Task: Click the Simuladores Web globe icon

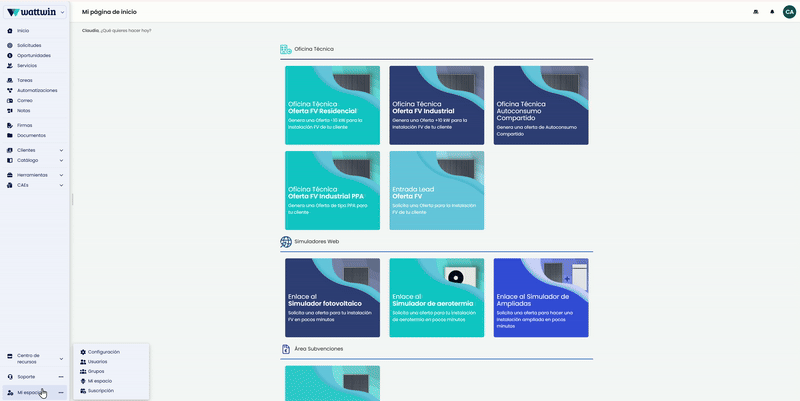Action: click(x=286, y=242)
